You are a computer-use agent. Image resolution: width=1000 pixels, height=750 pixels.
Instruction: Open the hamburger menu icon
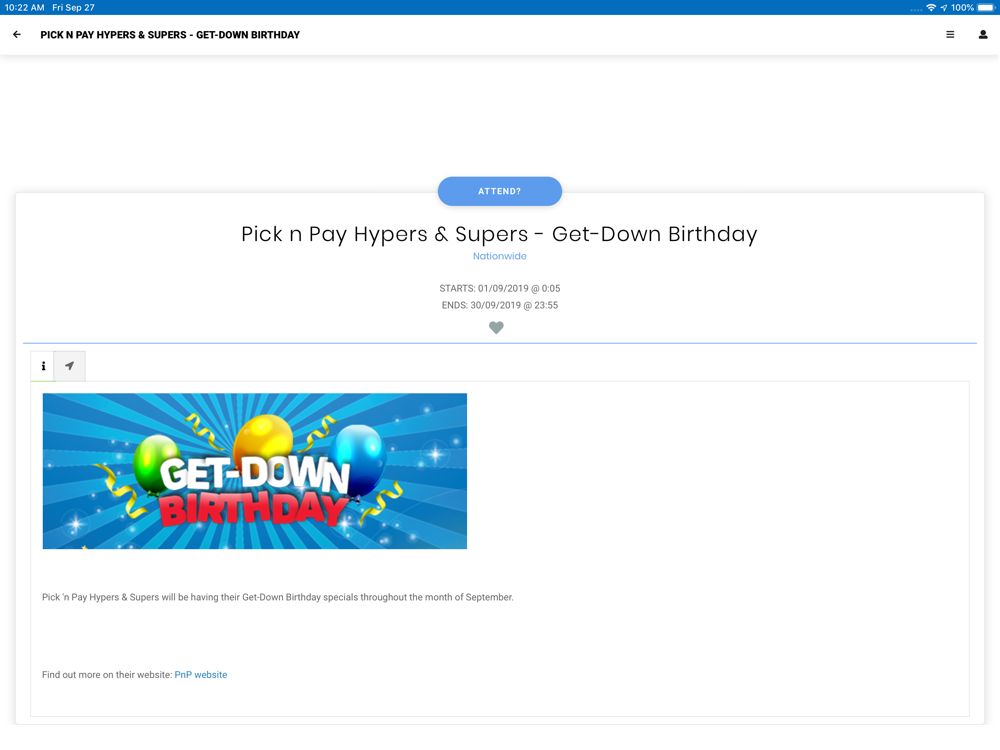click(950, 34)
